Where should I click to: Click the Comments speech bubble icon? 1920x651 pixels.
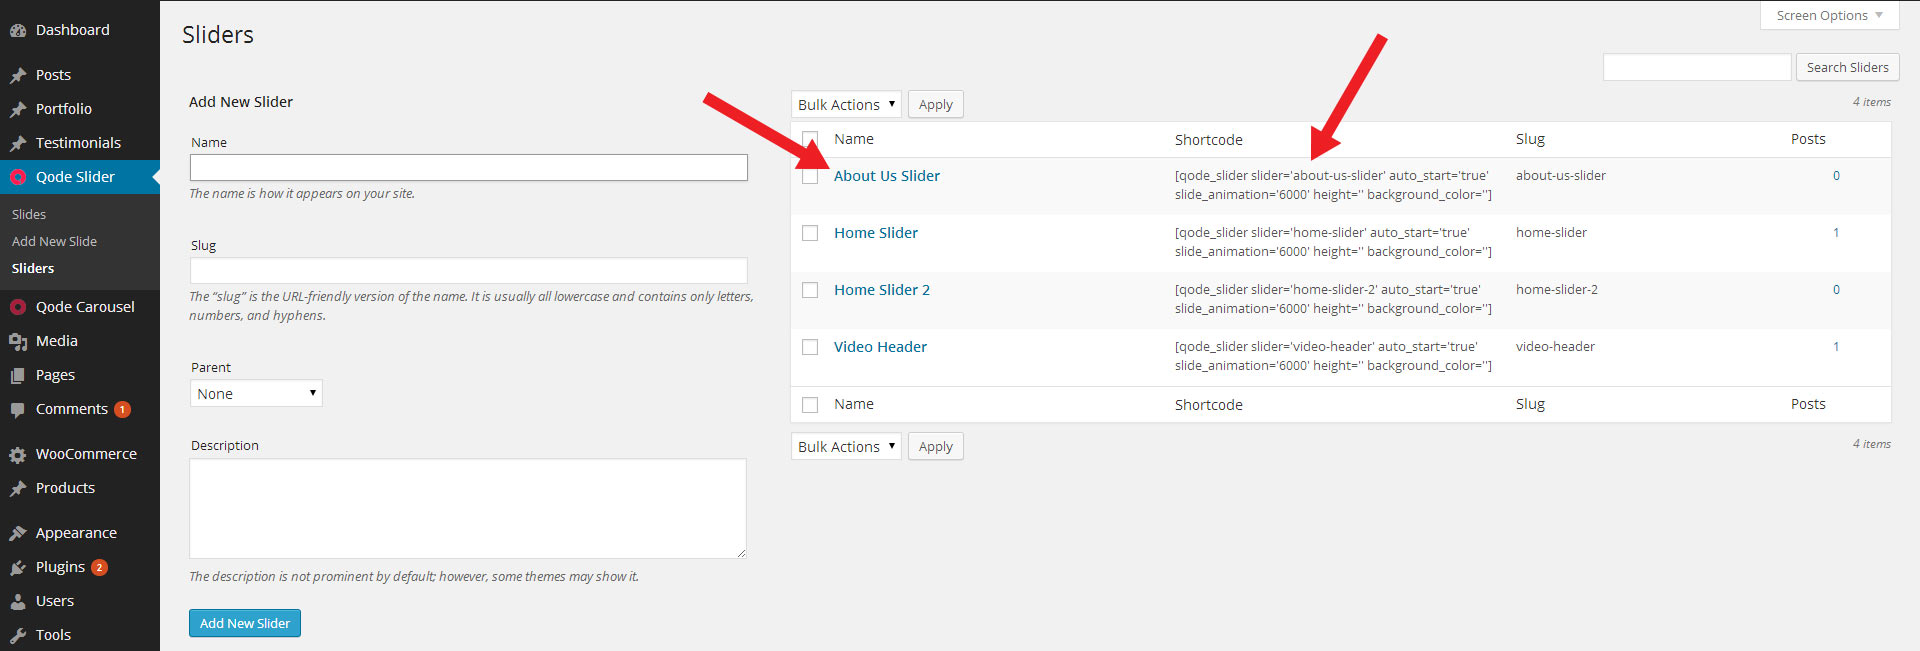tap(18, 410)
